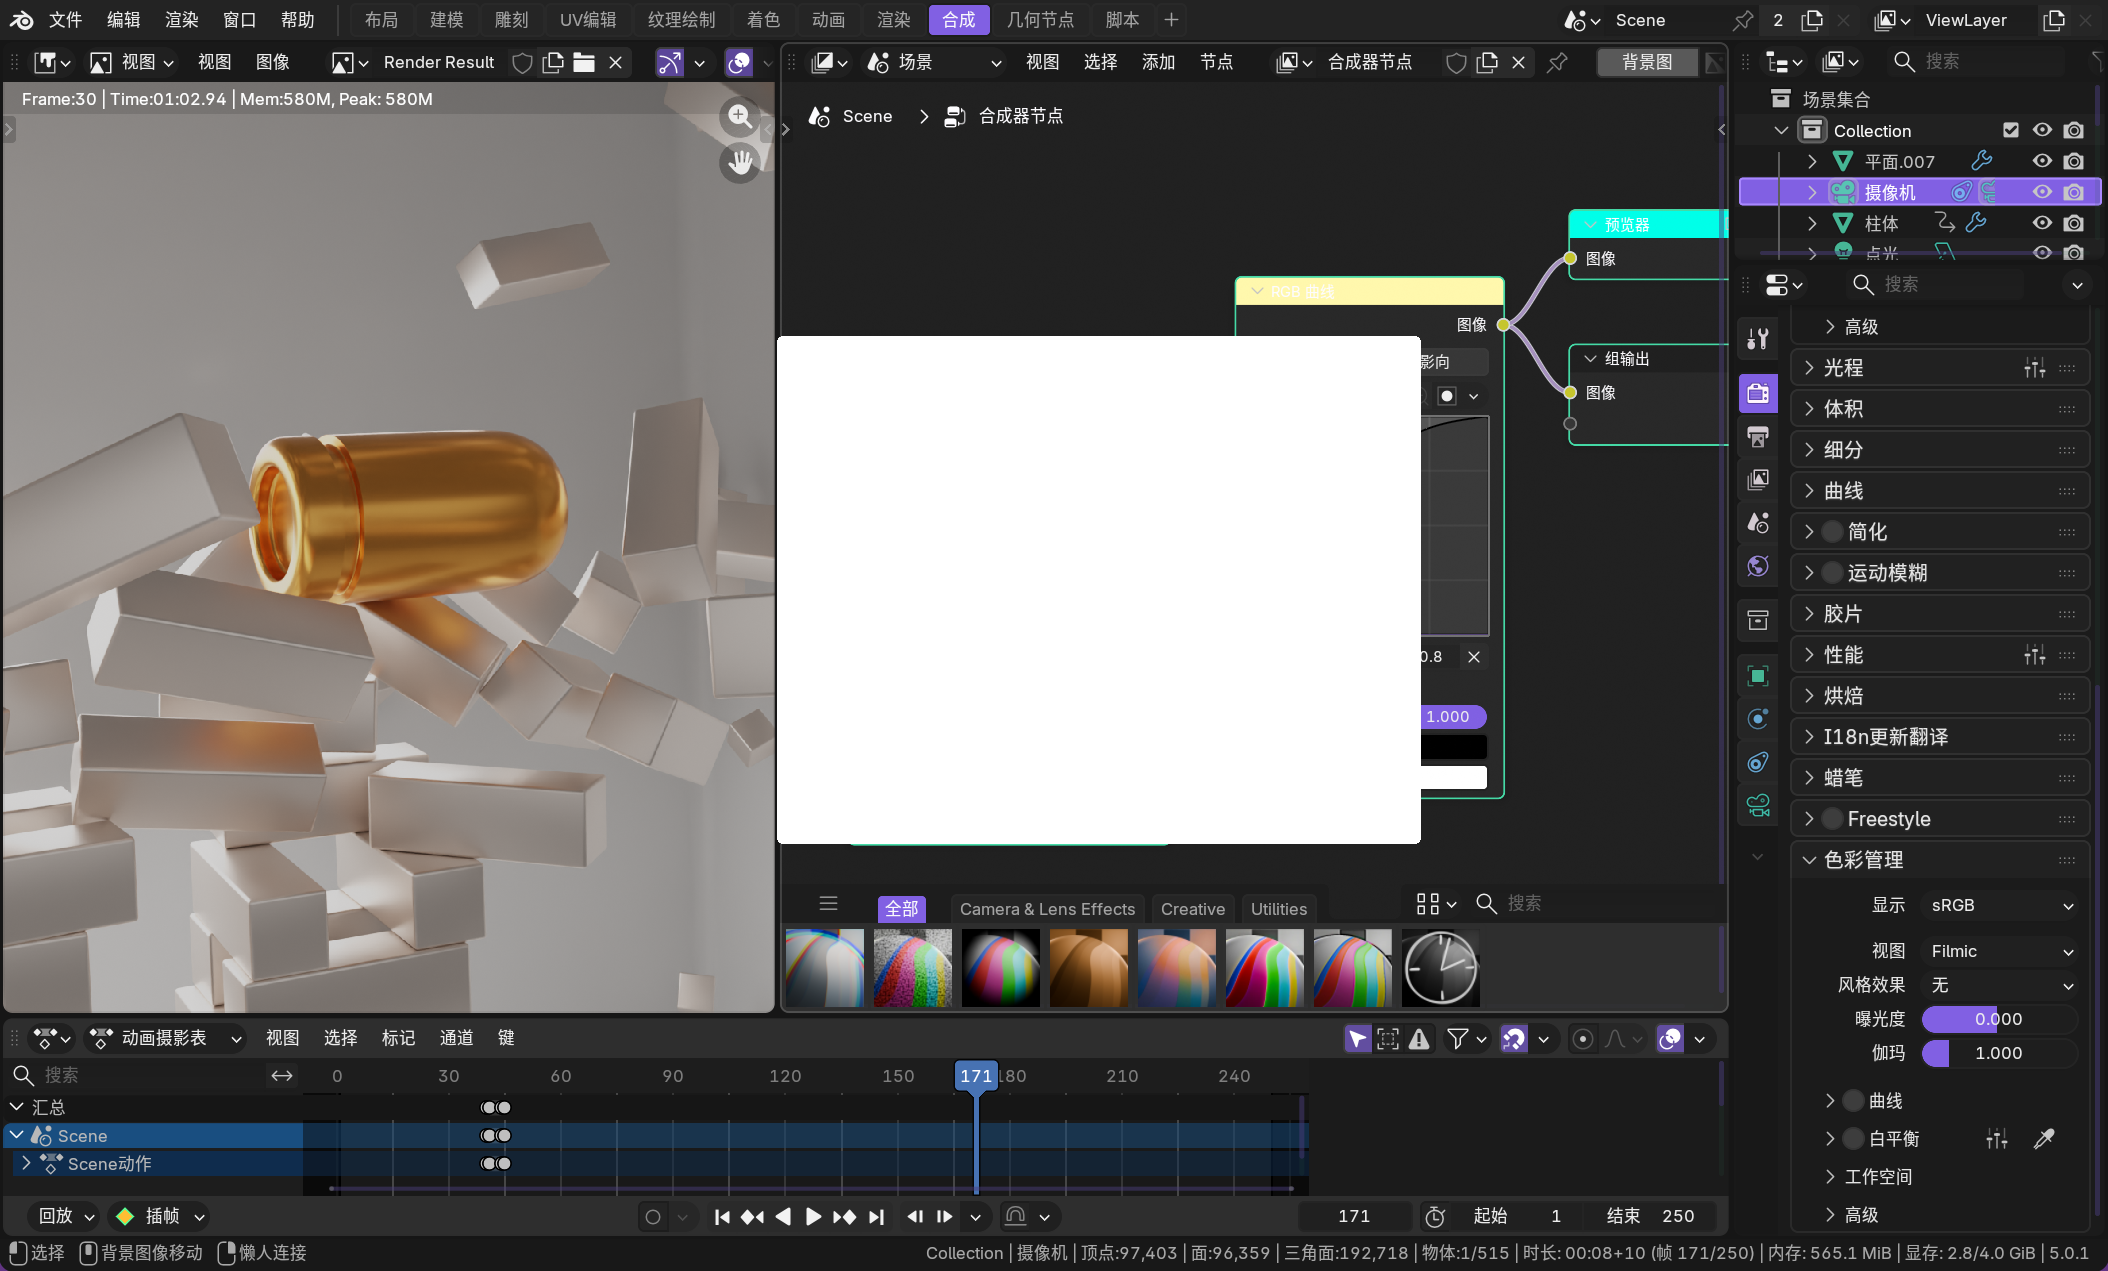
Task: Jump to the last frame endpoint button
Action: (877, 1216)
